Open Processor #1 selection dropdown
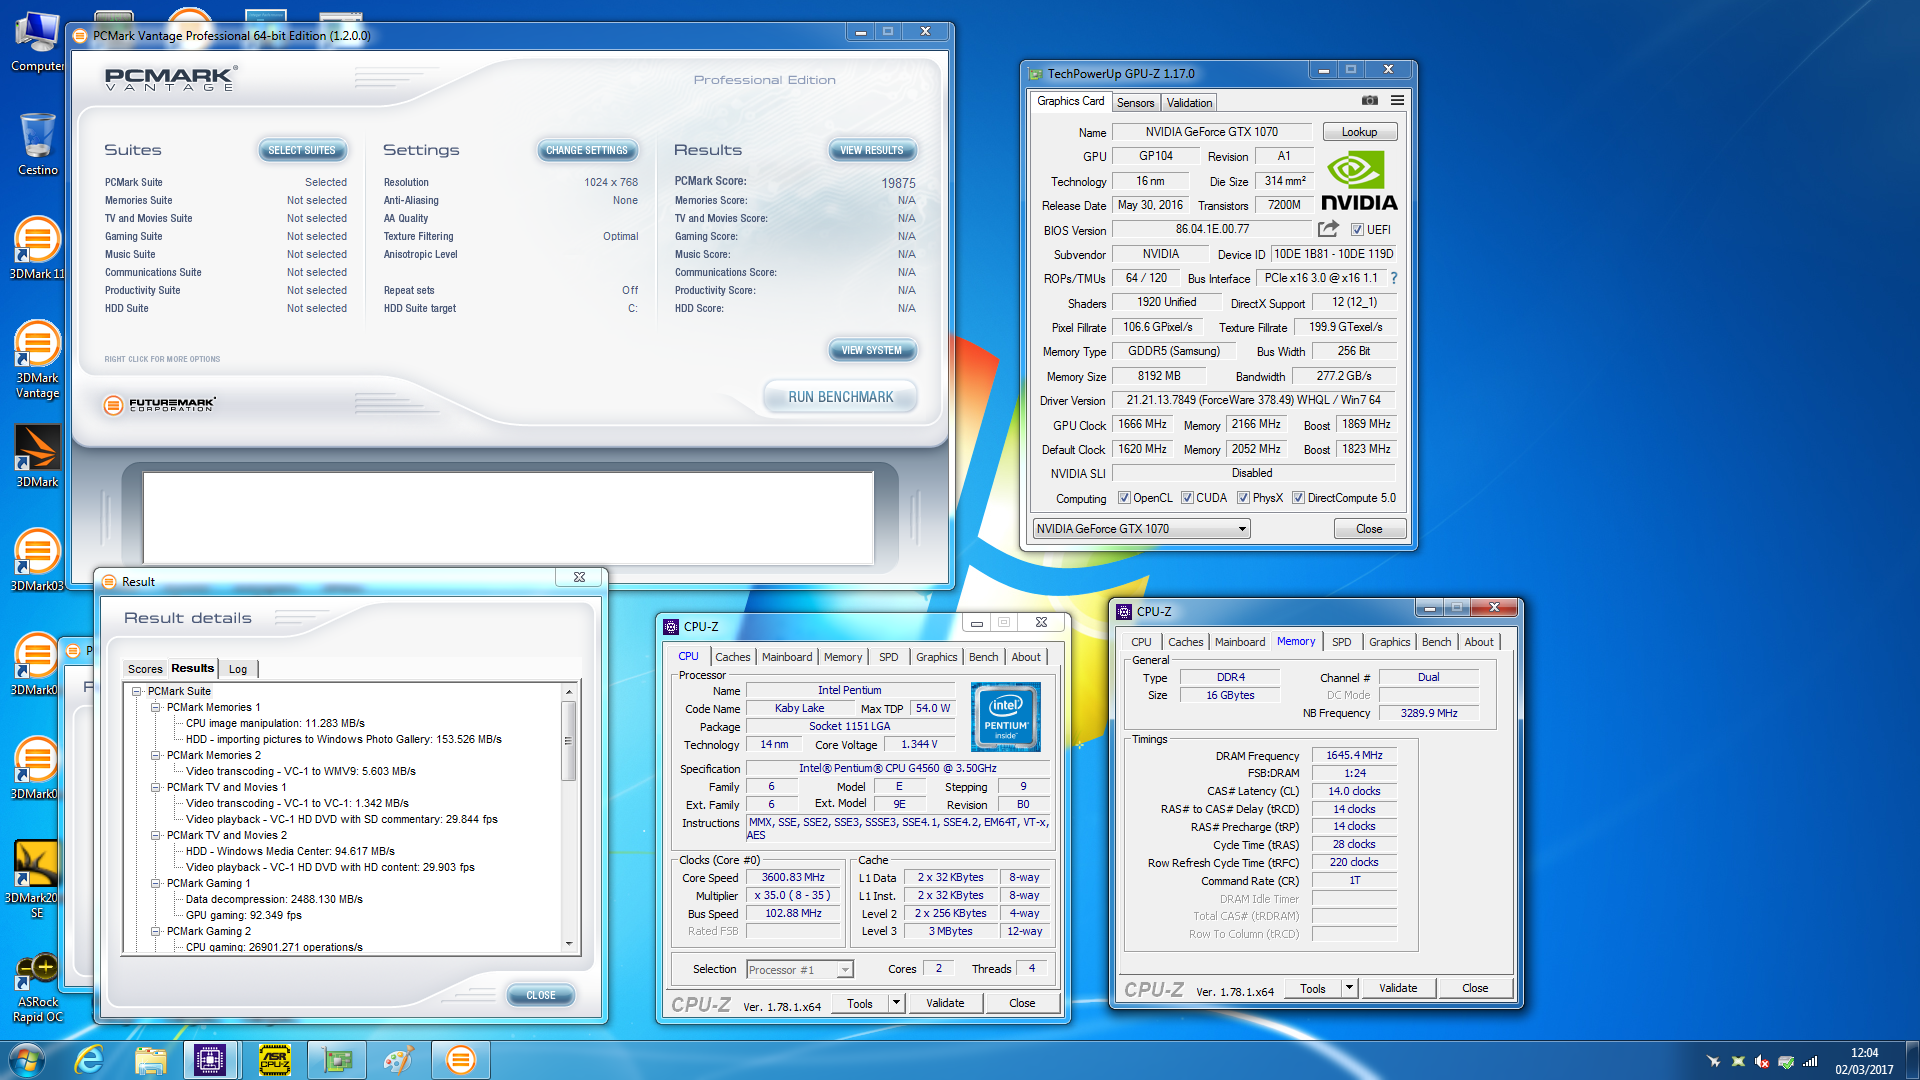 tap(799, 970)
